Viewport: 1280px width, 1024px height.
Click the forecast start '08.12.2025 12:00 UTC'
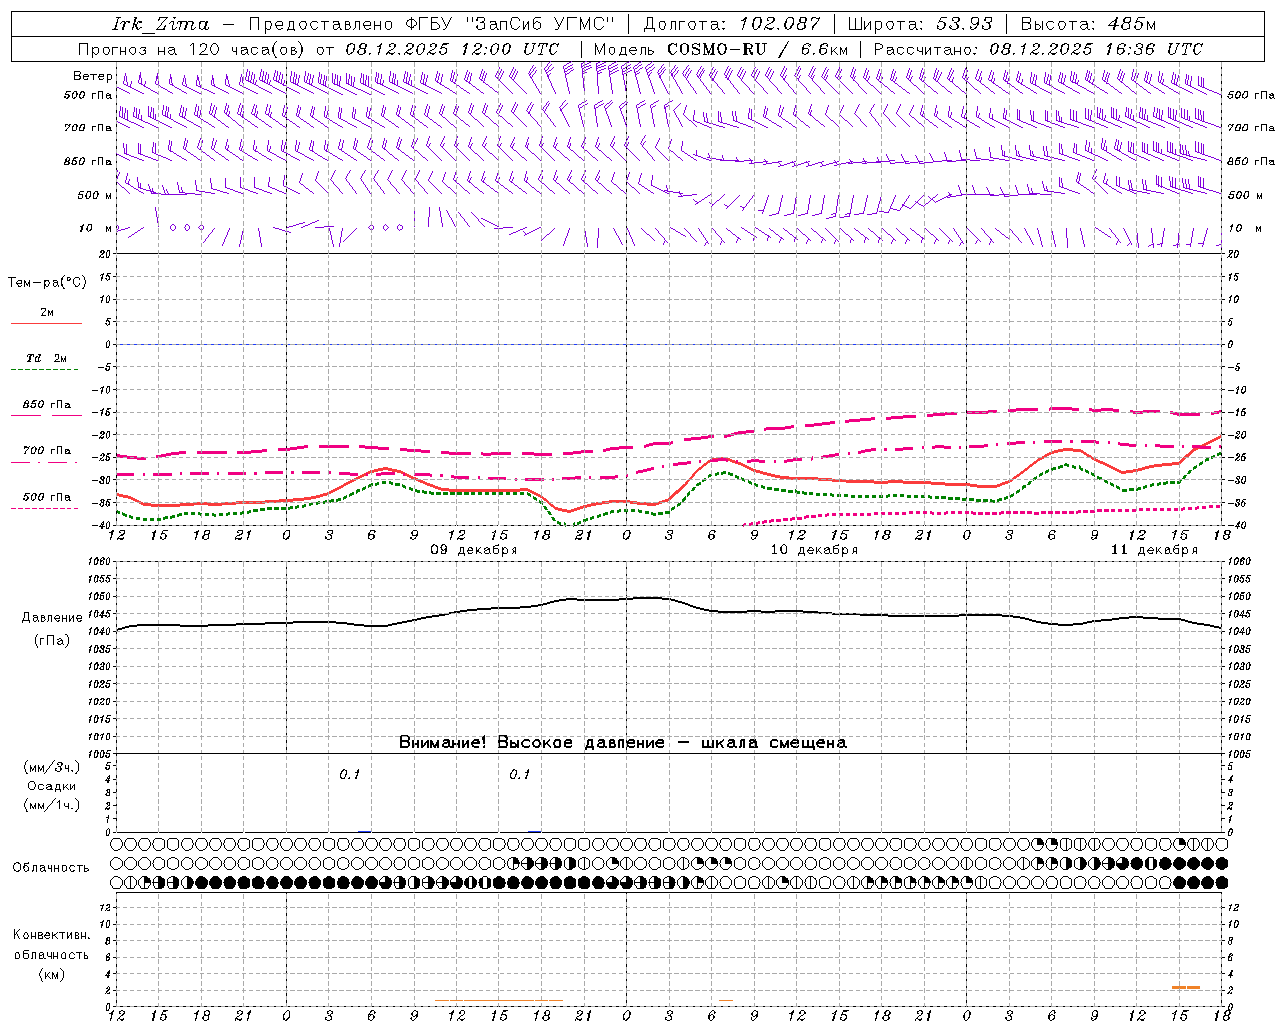tap(452, 49)
